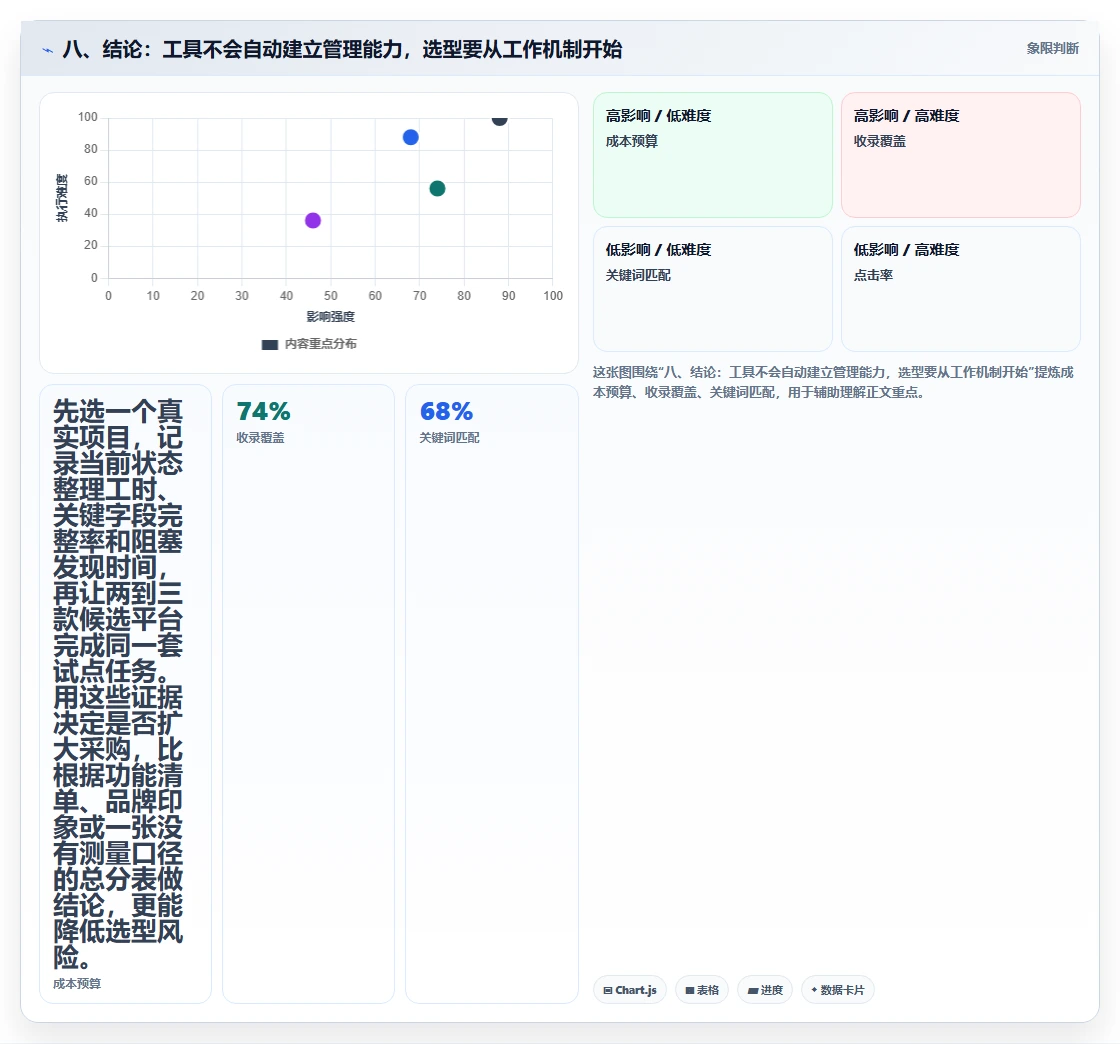Click 关键词匹配 in the low-impact quadrant card

point(639,276)
